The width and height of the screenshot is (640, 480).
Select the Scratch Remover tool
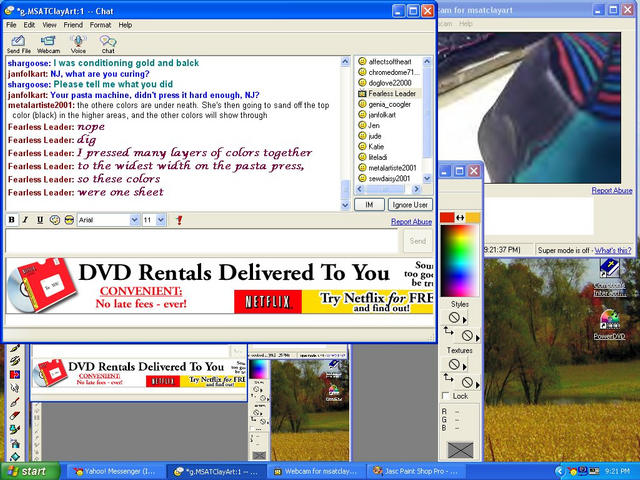(x=15, y=402)
